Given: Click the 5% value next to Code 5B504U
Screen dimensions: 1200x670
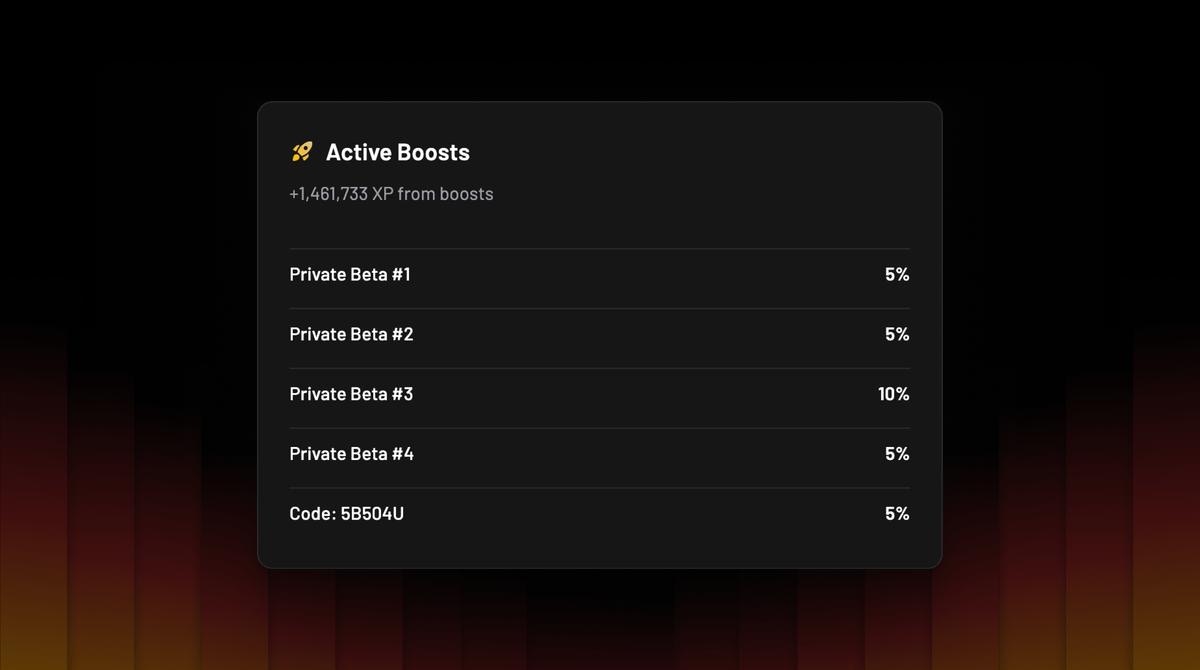Looking at the screenshot, I should [x=897, y=513].
